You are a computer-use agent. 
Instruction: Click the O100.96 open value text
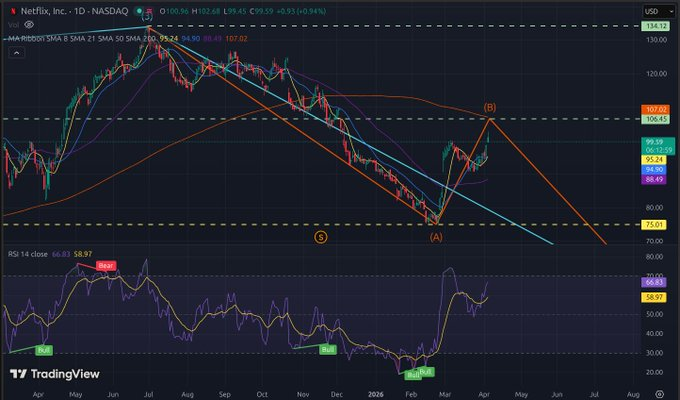(173, 11)
